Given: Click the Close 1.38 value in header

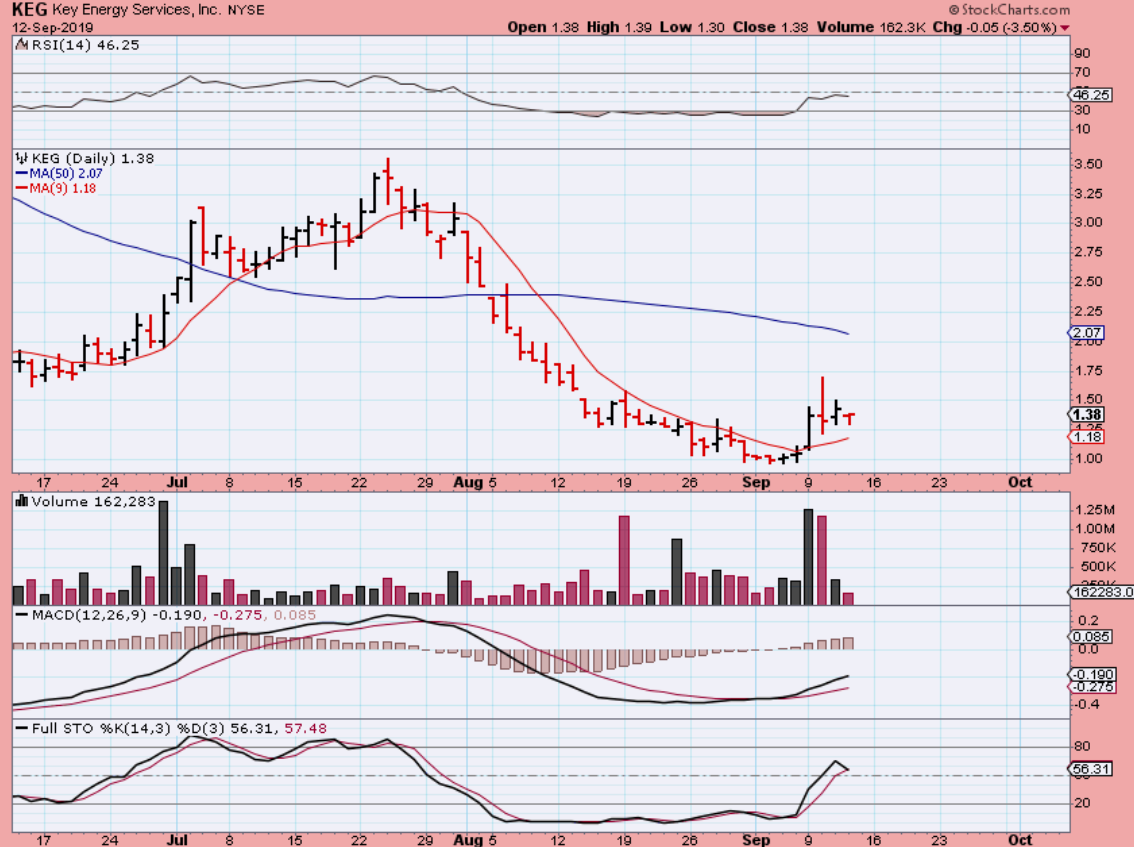Looking at the screenshot, I should pos(770,27).
